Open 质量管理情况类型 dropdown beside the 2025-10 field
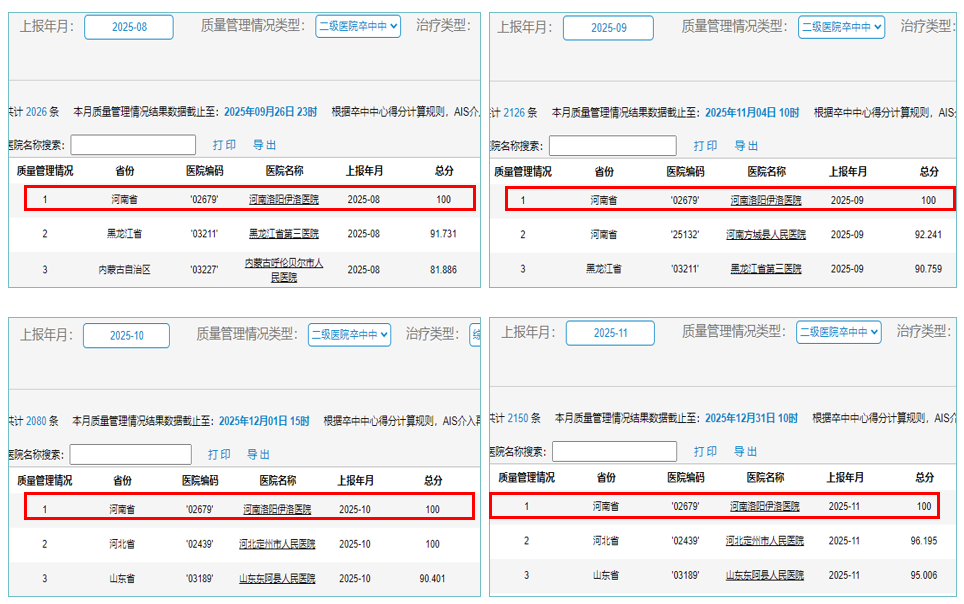 coord(349,335)
